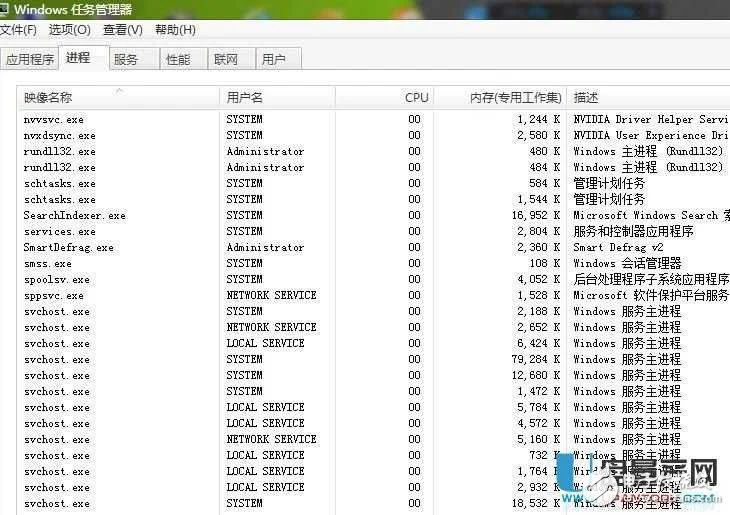
Task: Select svchost.exe using 1,764 K
Action: pyautogui.click(x=374, y=472)
